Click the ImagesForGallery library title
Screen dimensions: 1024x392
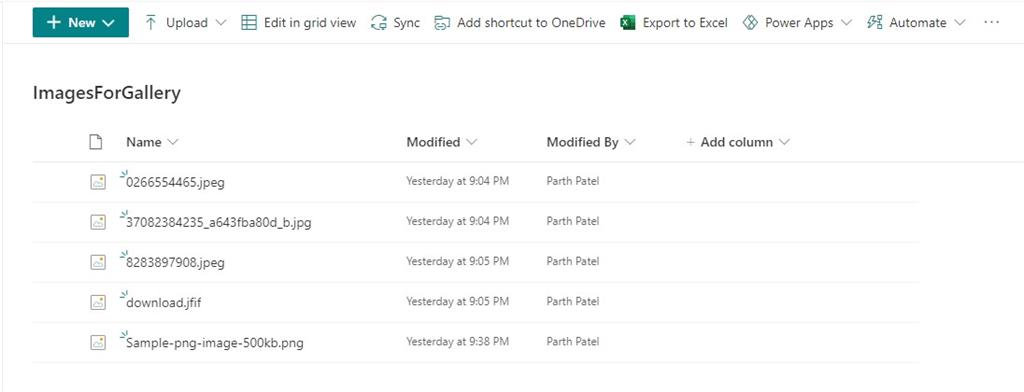(106, 93)
